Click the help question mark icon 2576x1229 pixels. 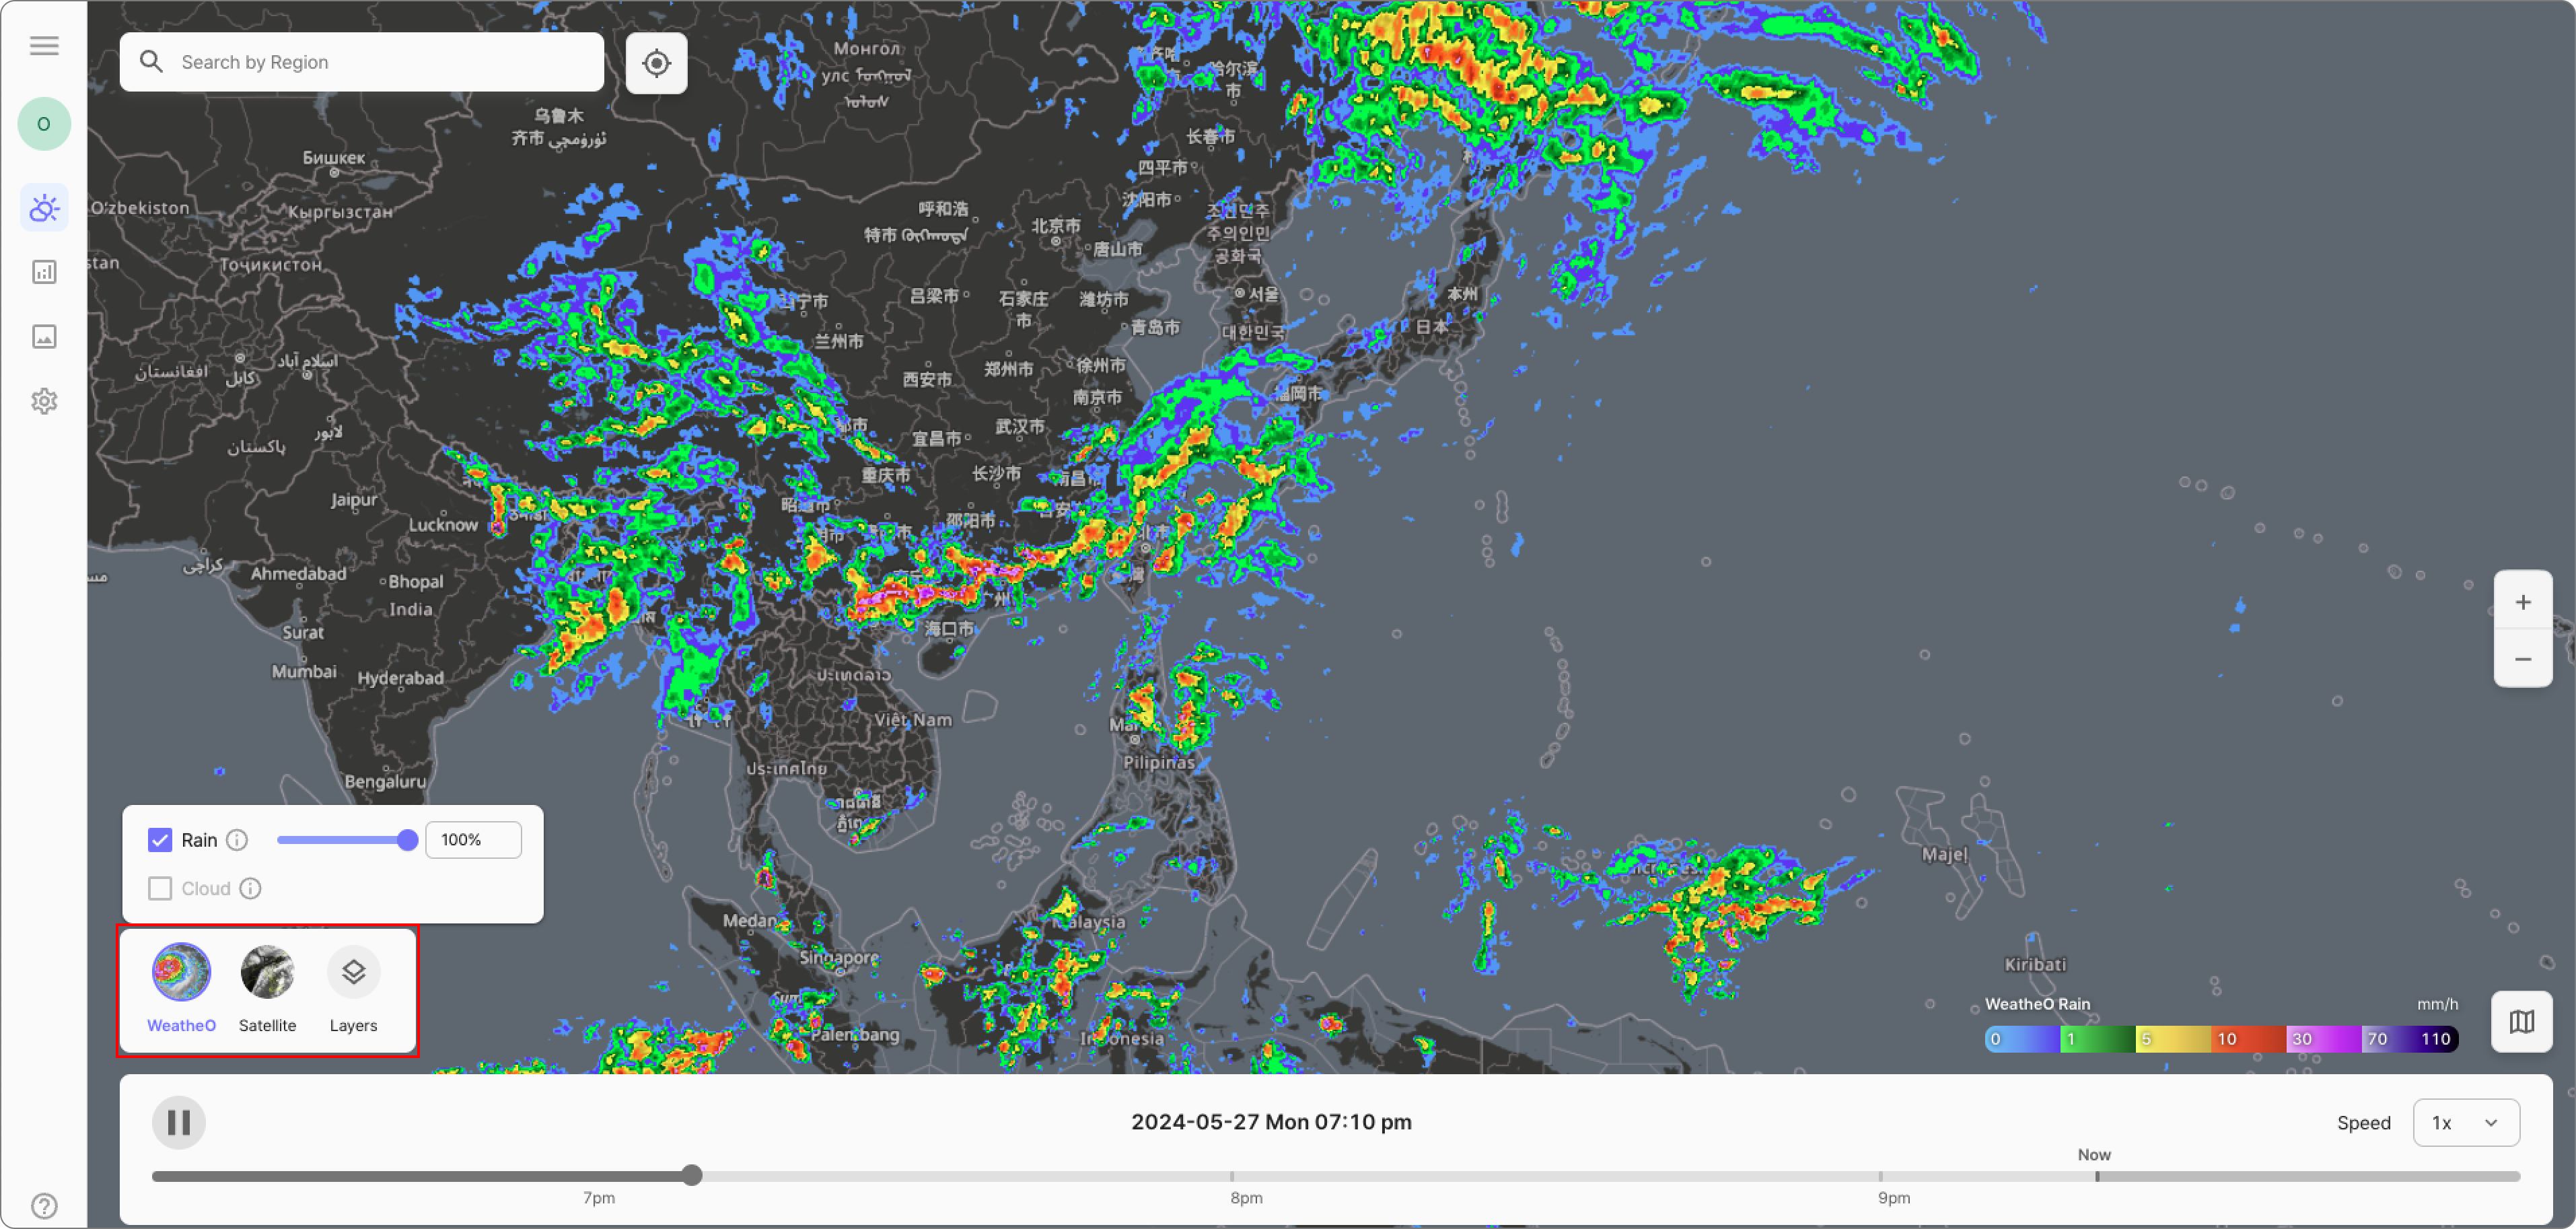click(x=44, y=1205)
